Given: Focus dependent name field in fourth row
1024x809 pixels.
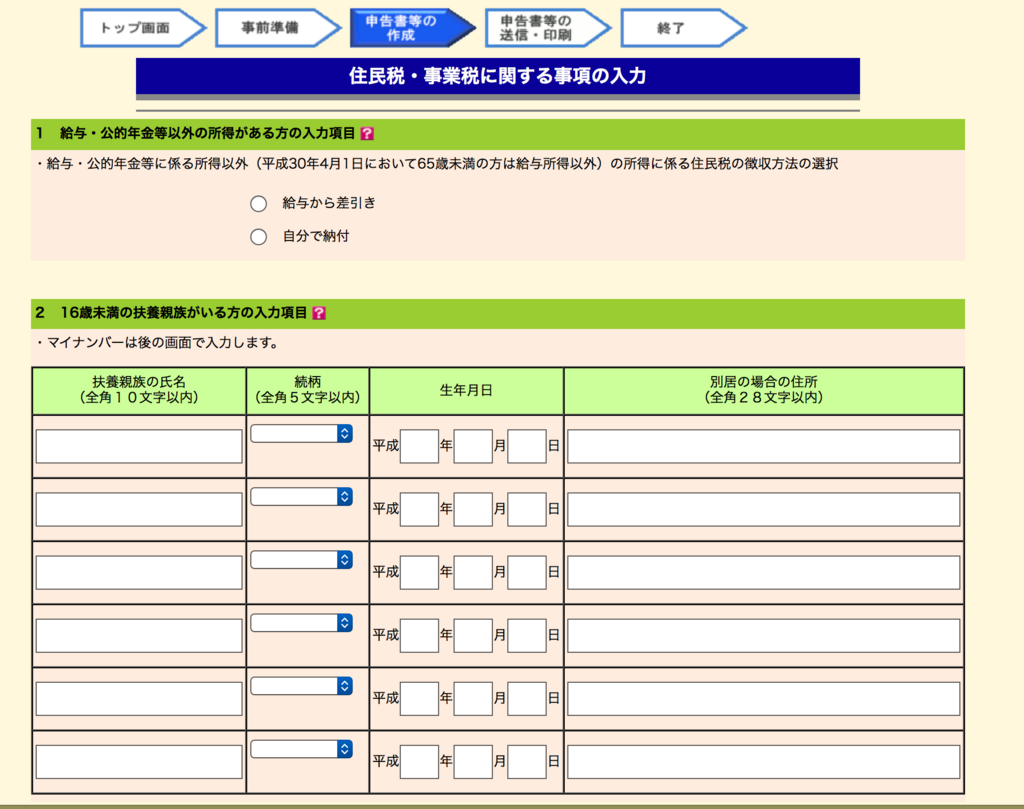Looking at the screenshot, I should (139, 635).
